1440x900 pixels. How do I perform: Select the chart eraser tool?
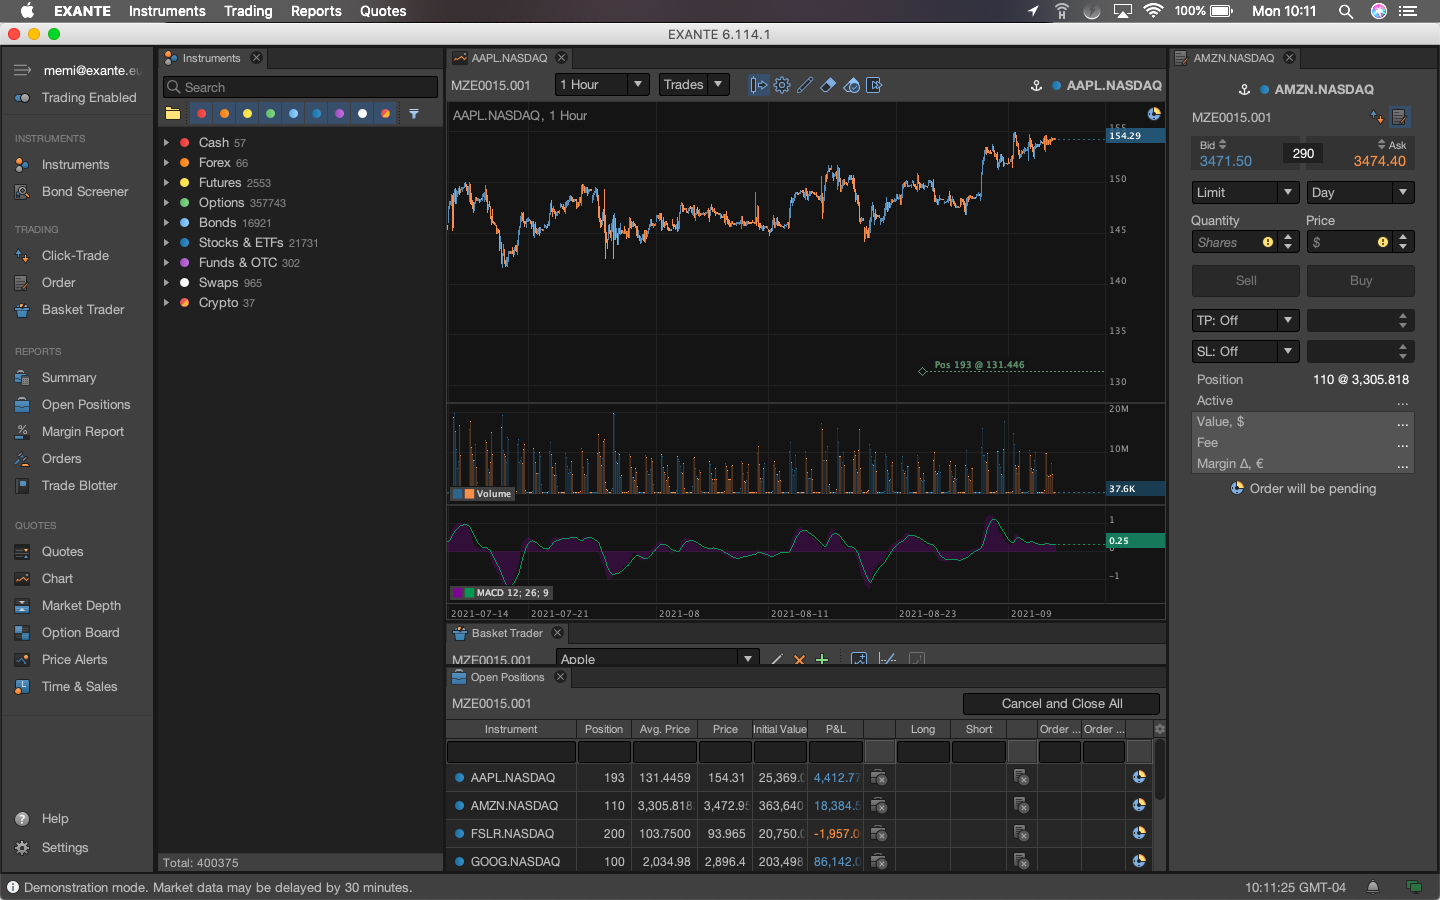828,85
